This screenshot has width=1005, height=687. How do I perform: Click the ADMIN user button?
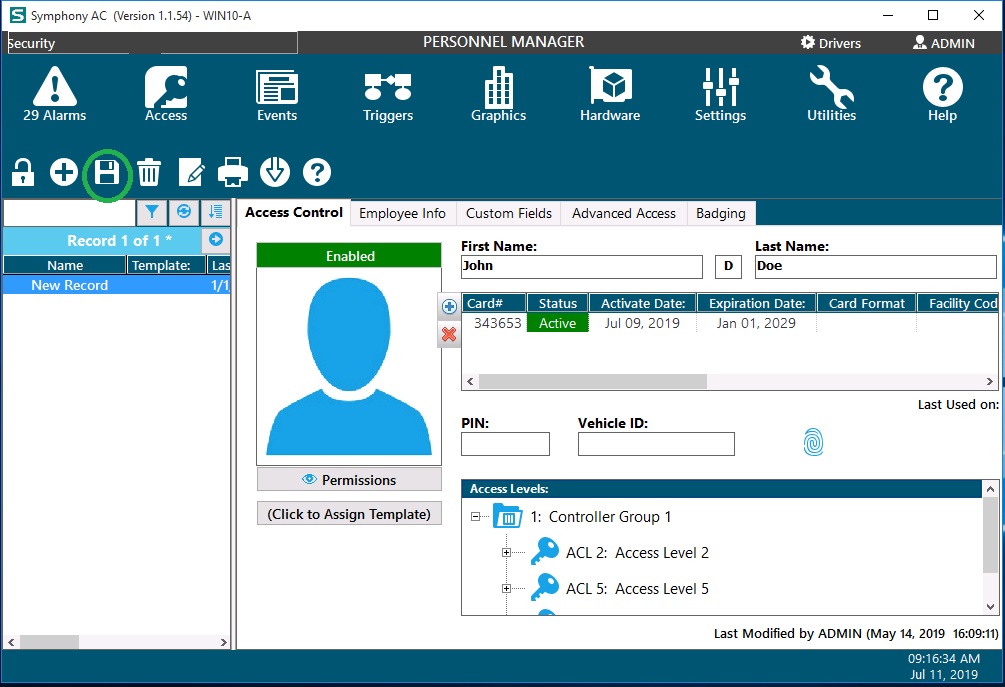(x=943, y=43)
